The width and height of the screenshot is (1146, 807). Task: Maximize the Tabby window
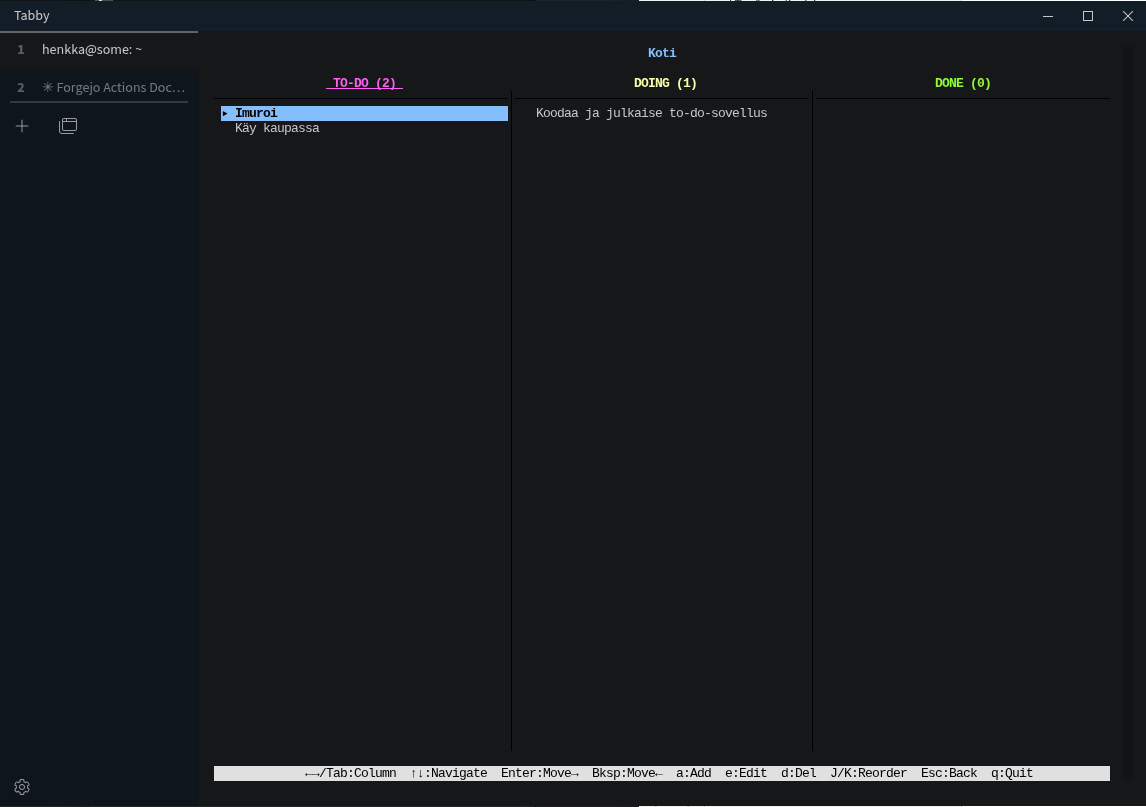[x=1088, y=16]
